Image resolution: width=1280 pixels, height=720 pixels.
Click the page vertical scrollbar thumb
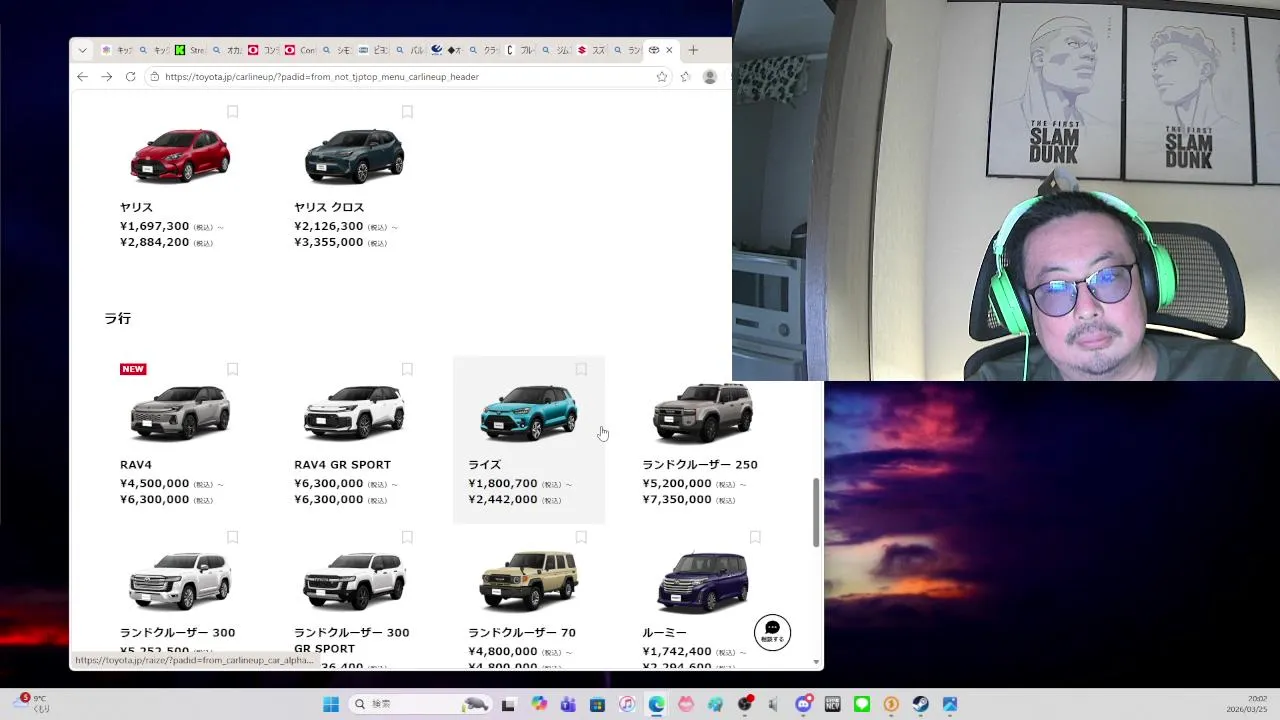tap(816, 512)
